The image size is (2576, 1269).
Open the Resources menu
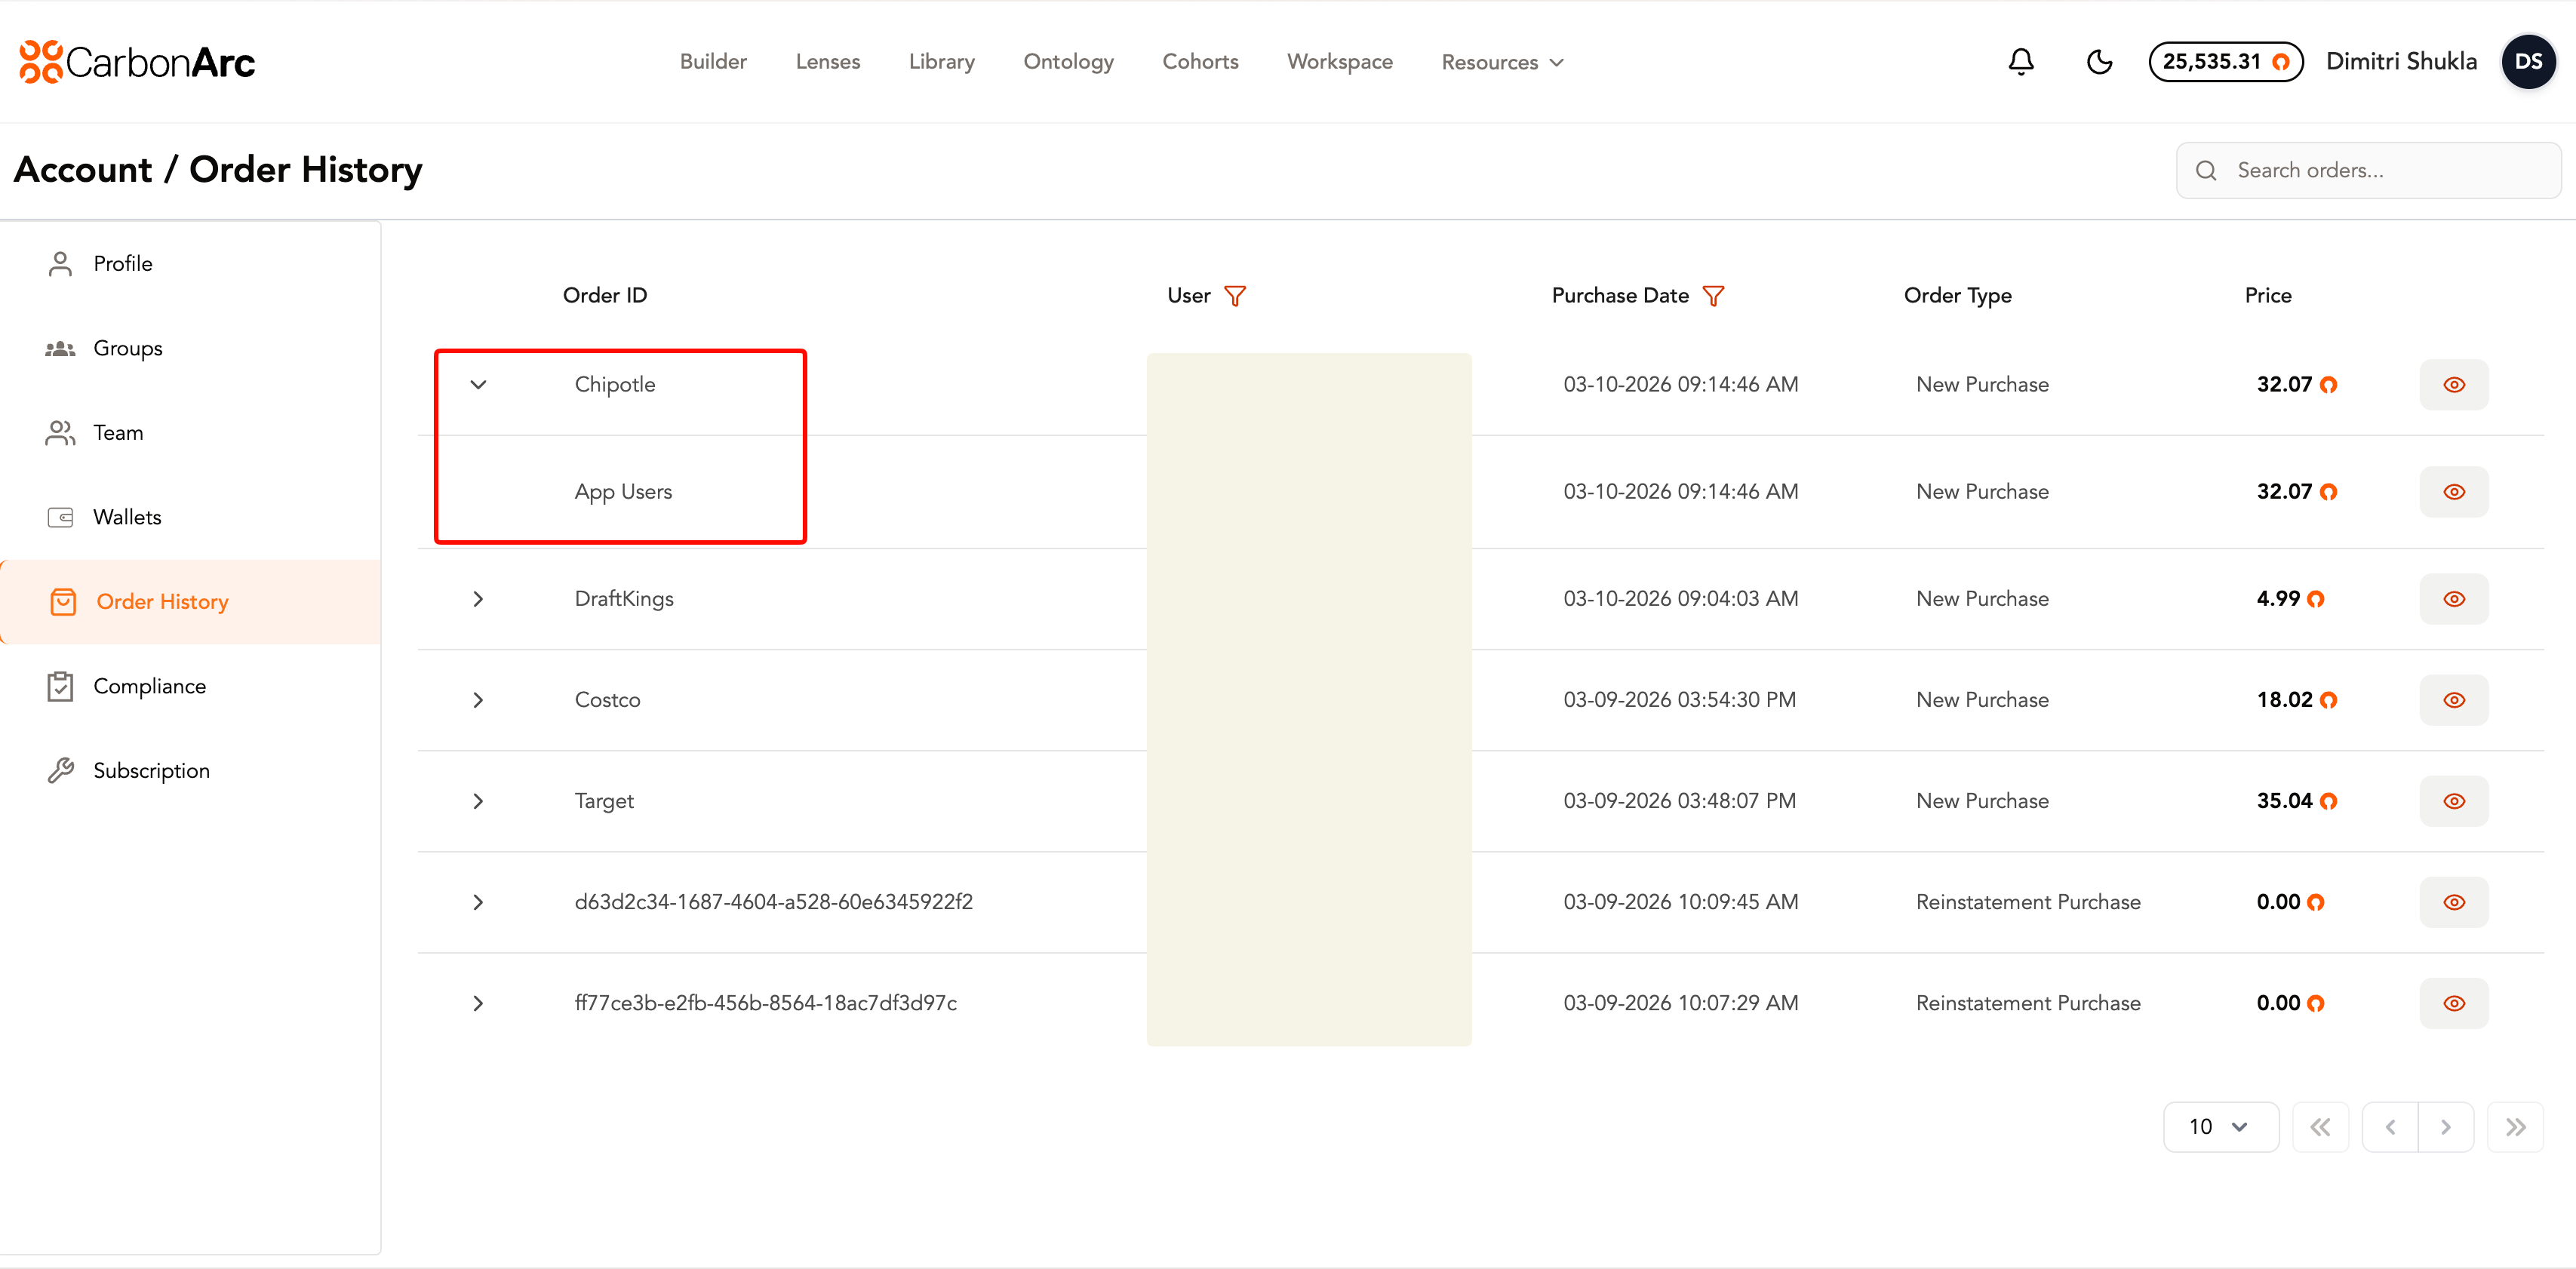tap(1501, 62)
